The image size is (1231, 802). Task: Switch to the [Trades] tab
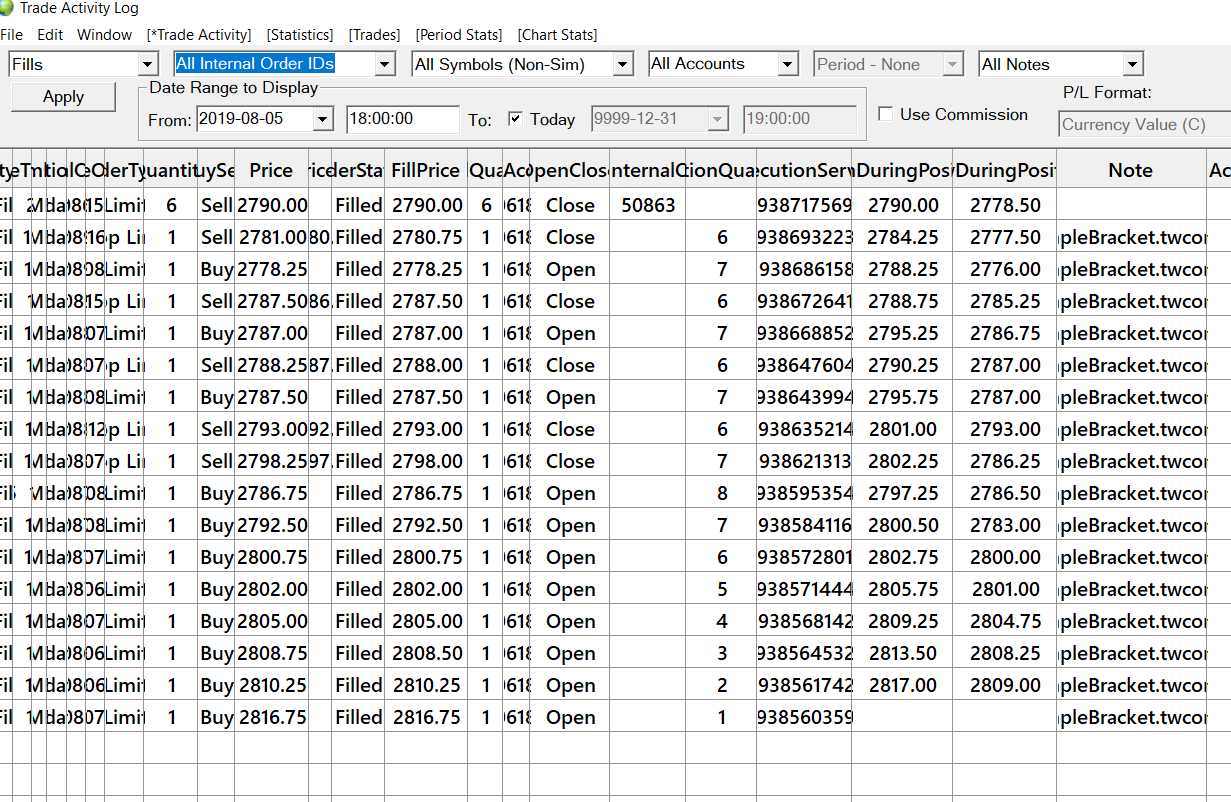point(374,35)
